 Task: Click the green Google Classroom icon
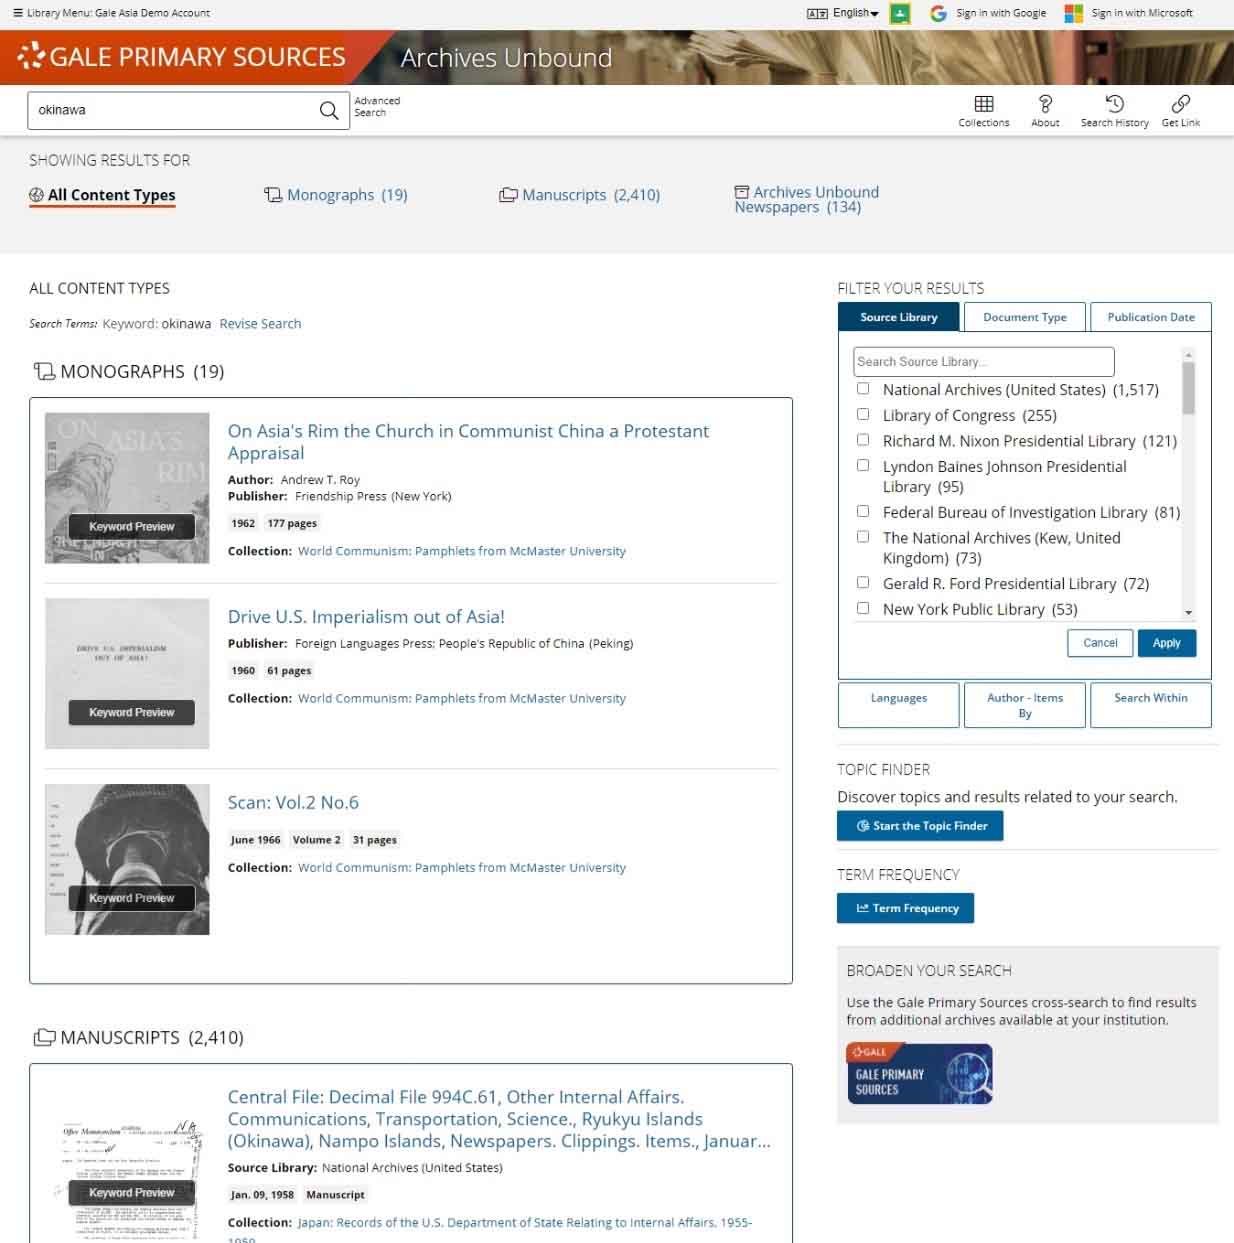(x=900, y=13)
